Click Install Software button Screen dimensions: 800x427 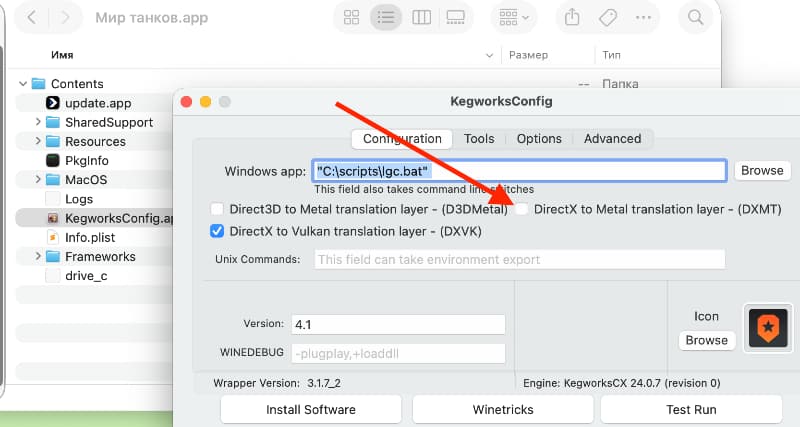click(x=311, y=410)
